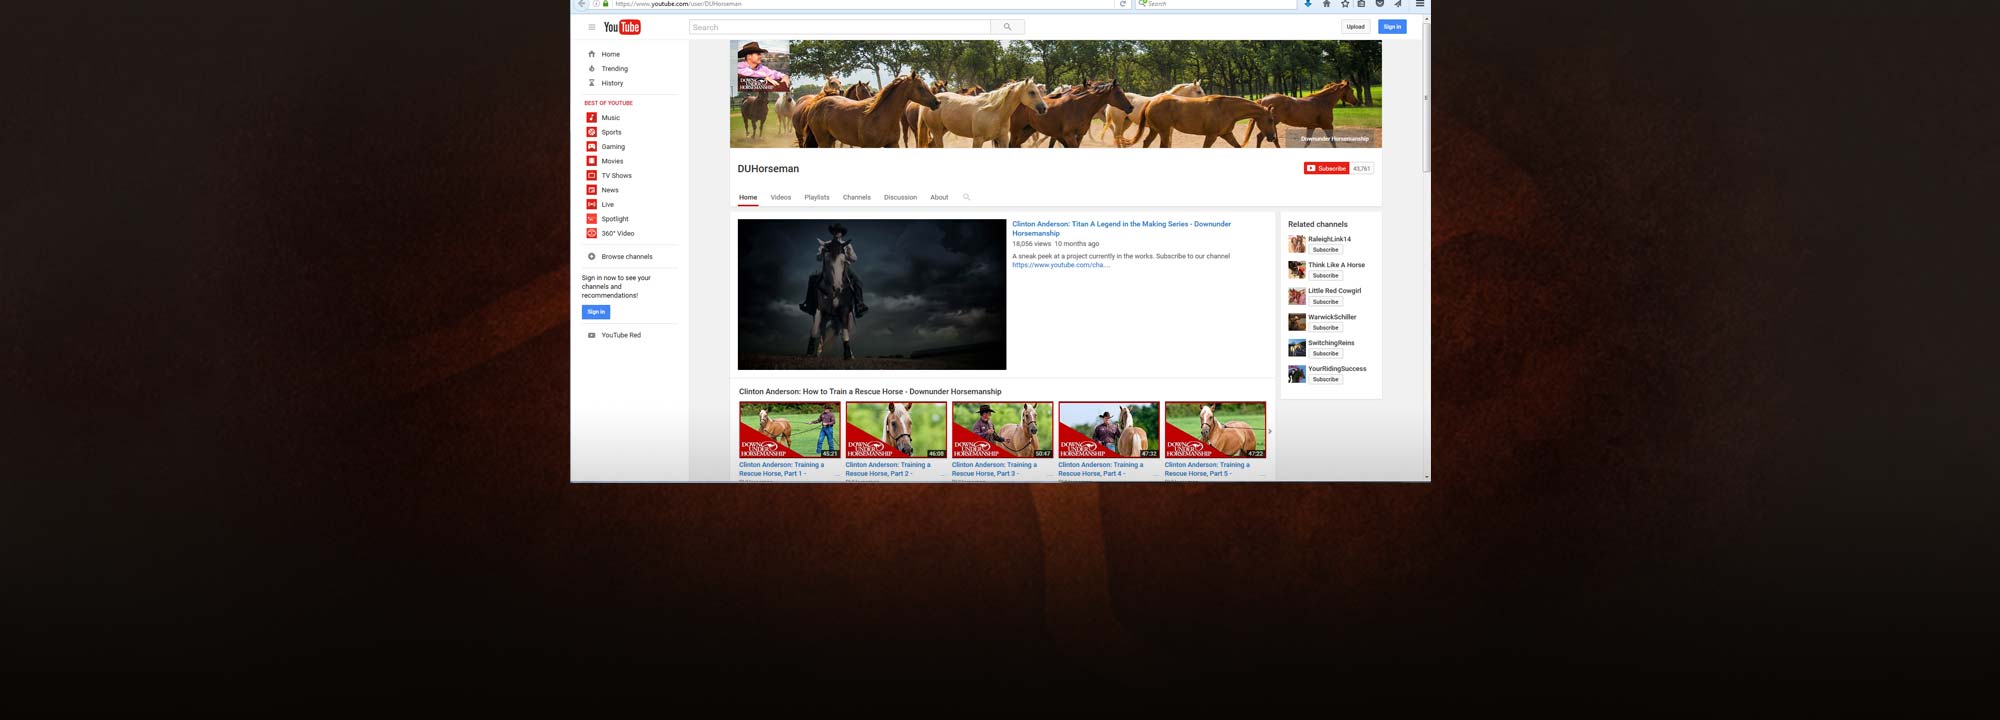Reload the page with the refresh icon
The width and height of the screenshot is (2000, 720).
click(1123, 4)
